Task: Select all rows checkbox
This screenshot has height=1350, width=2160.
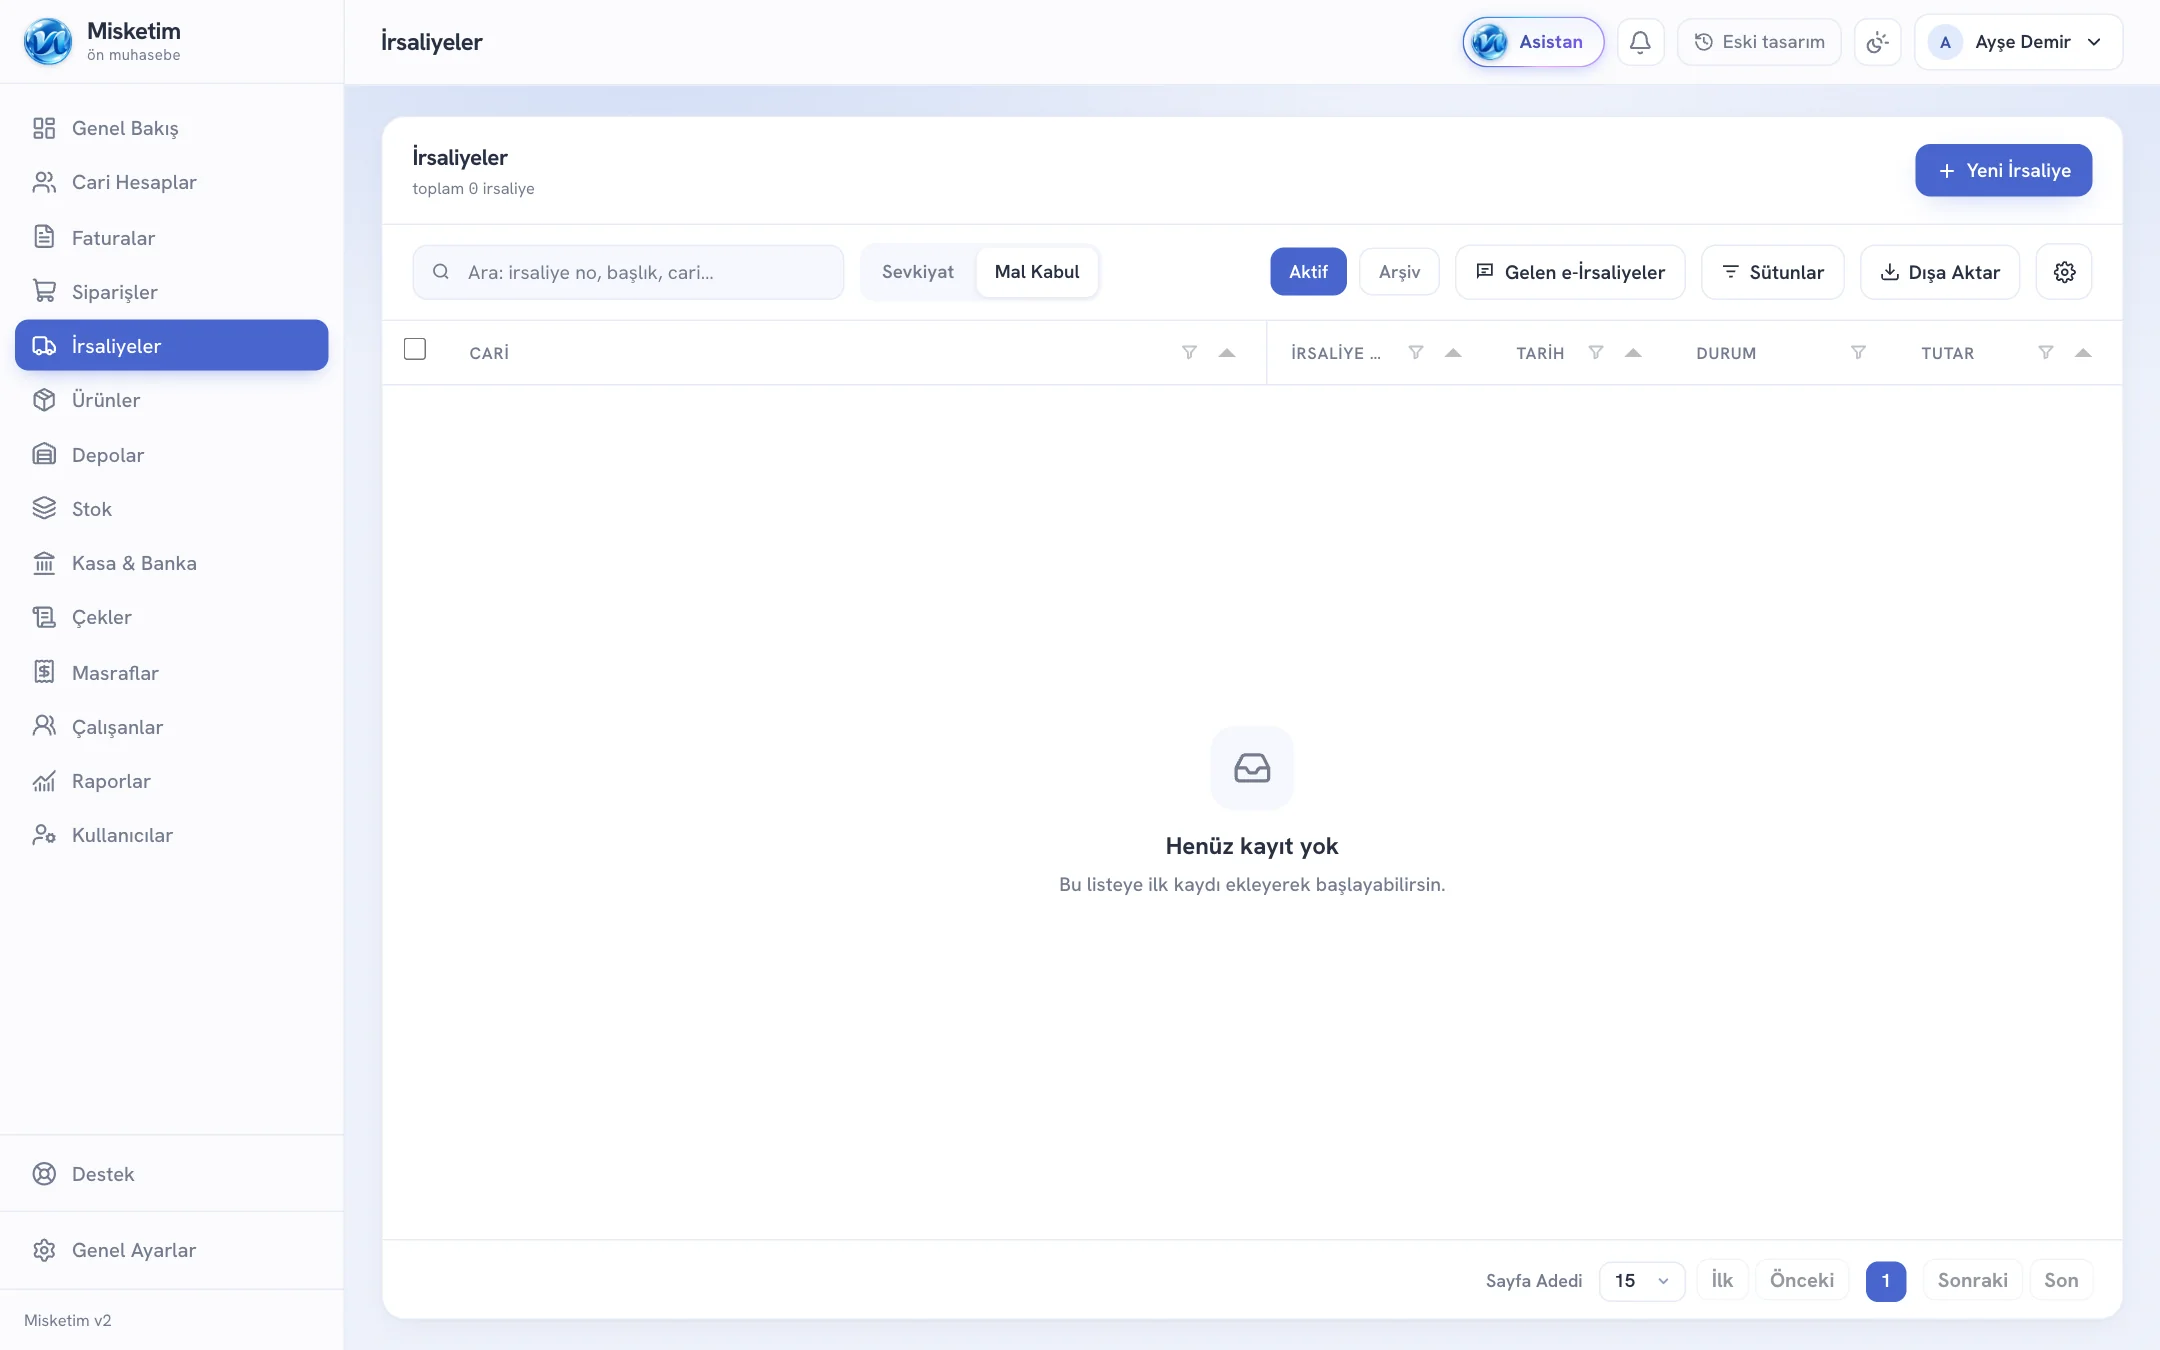Action: click(415, 349)
